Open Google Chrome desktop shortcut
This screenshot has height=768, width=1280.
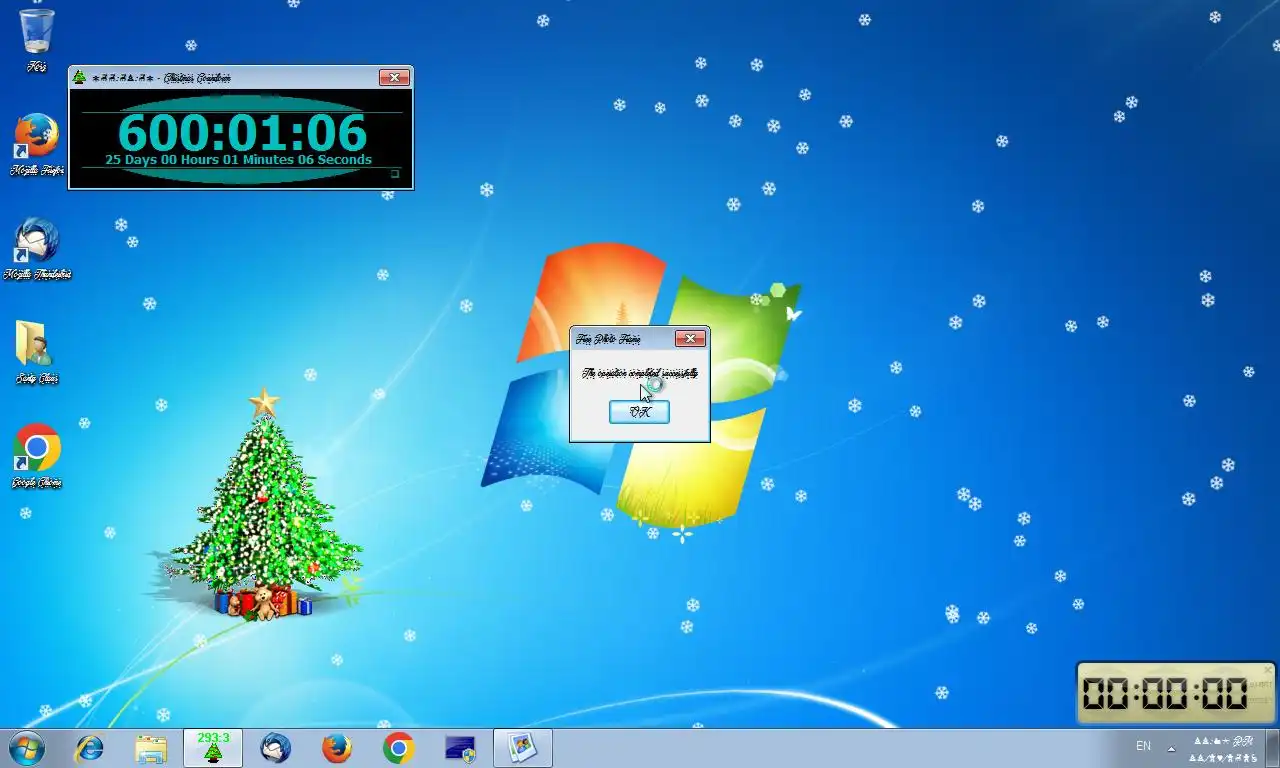37,456
